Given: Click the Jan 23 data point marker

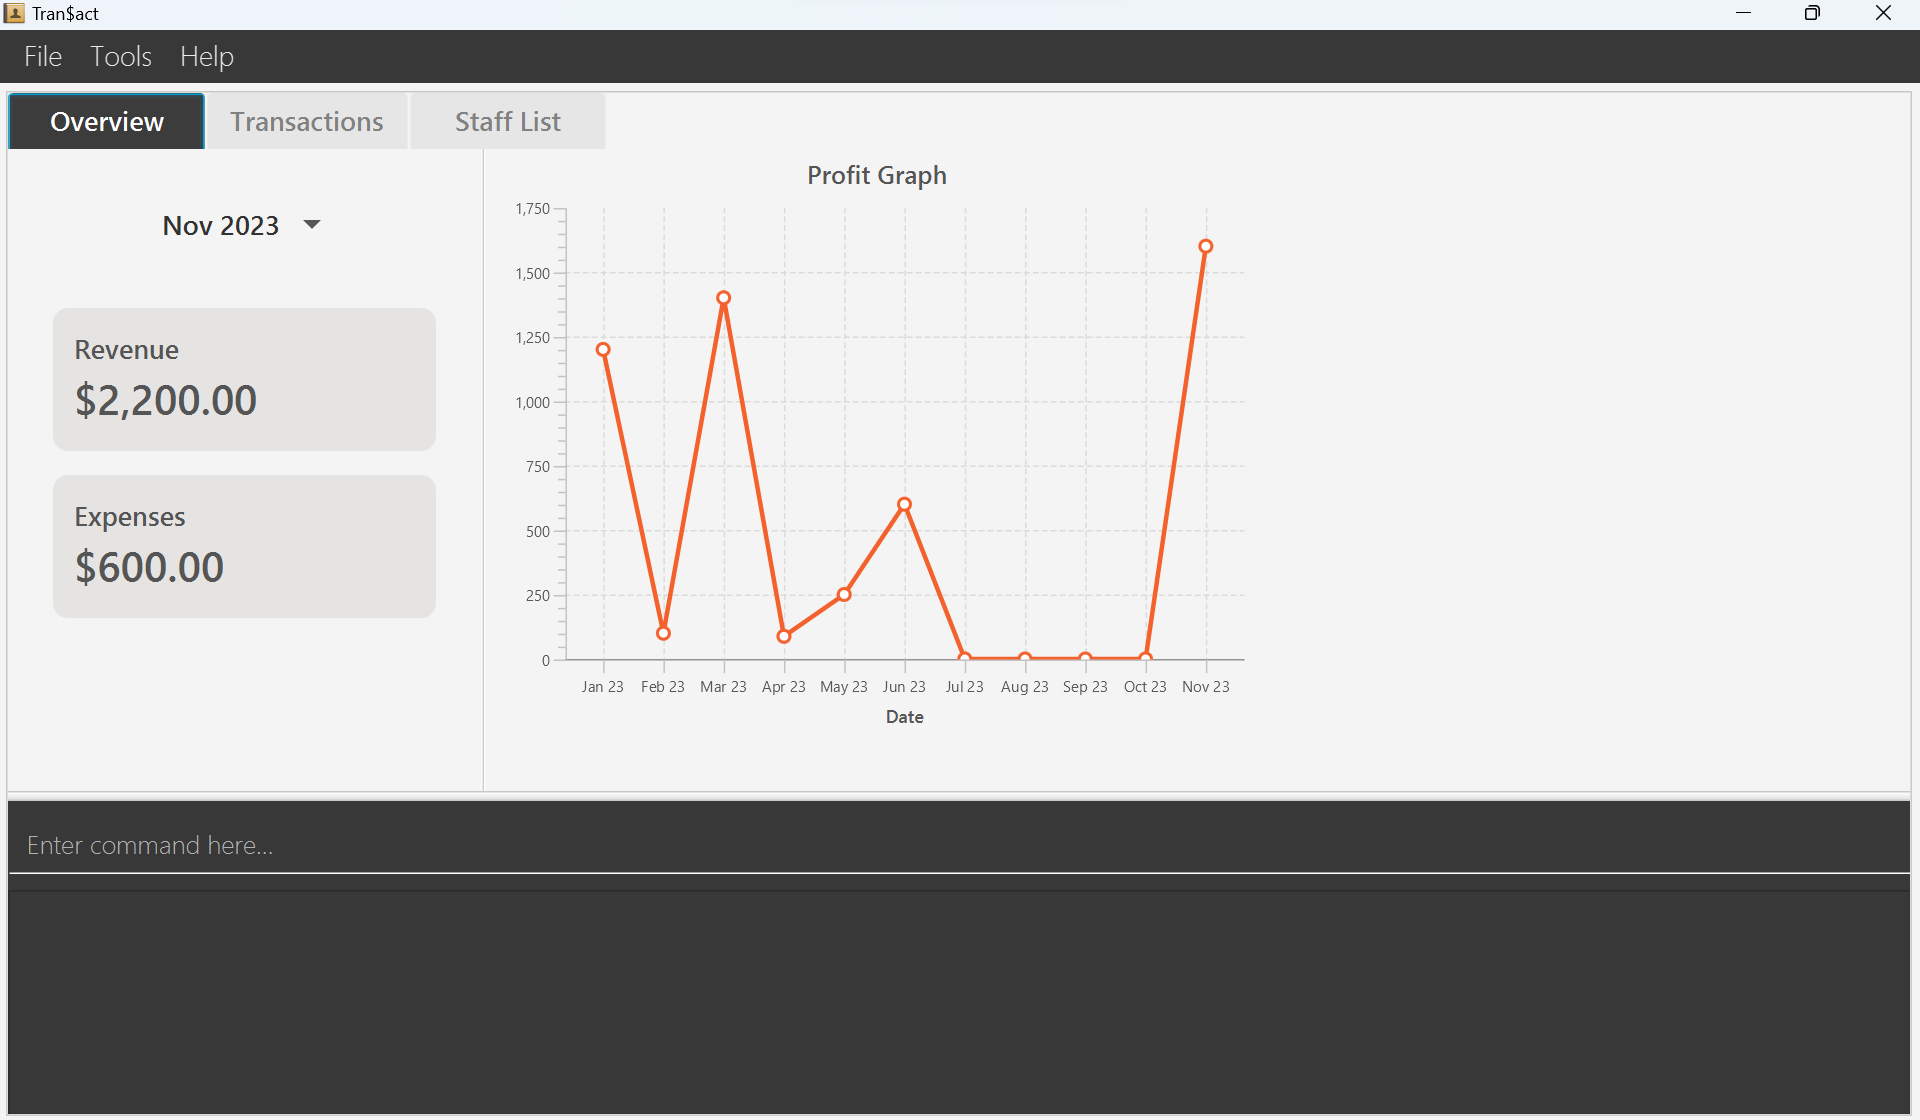Looking at the screenshot, I should (603, 350).
